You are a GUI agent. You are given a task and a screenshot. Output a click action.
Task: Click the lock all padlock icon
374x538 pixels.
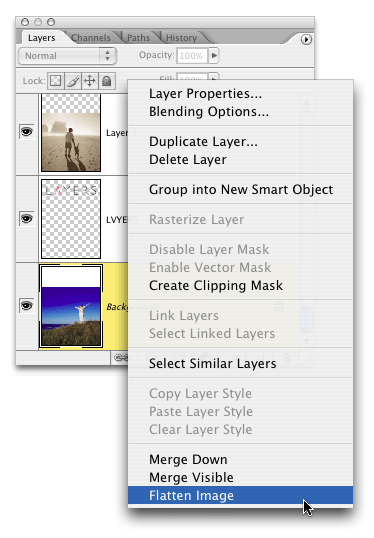point(107,81)
